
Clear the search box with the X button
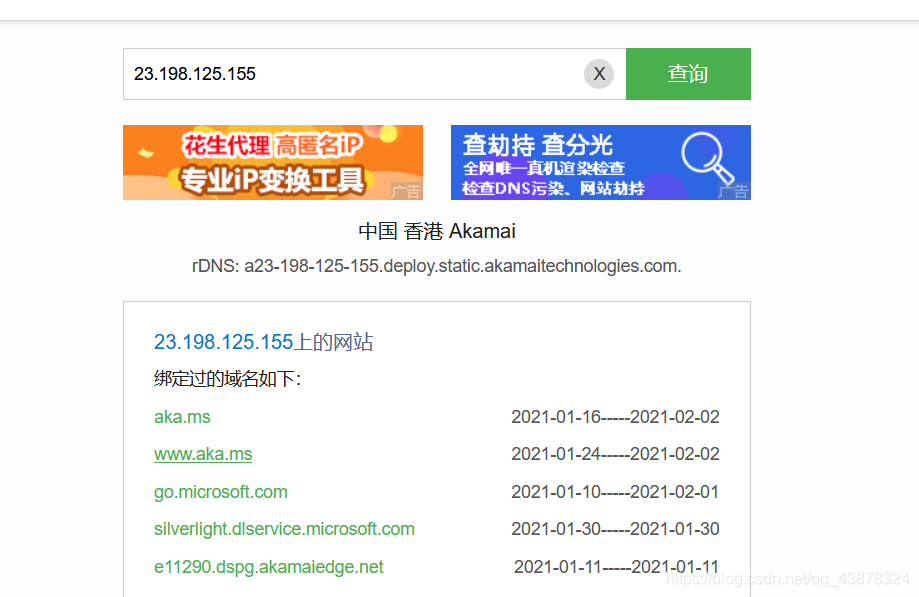(x=598, y=74)
